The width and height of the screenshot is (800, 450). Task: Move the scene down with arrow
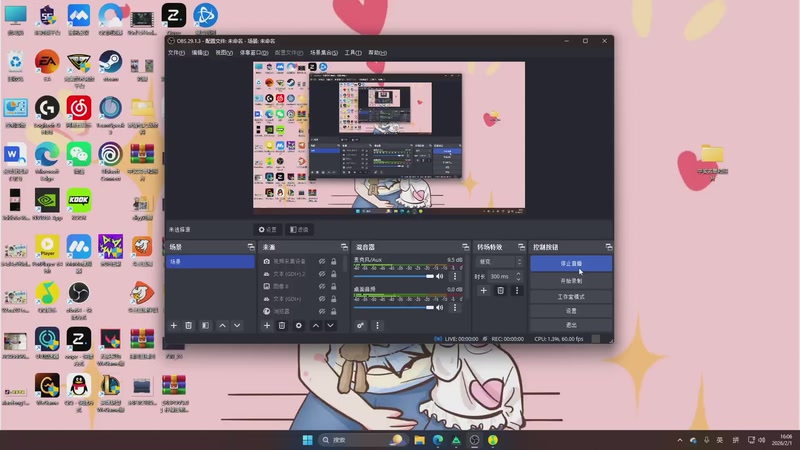237,326
